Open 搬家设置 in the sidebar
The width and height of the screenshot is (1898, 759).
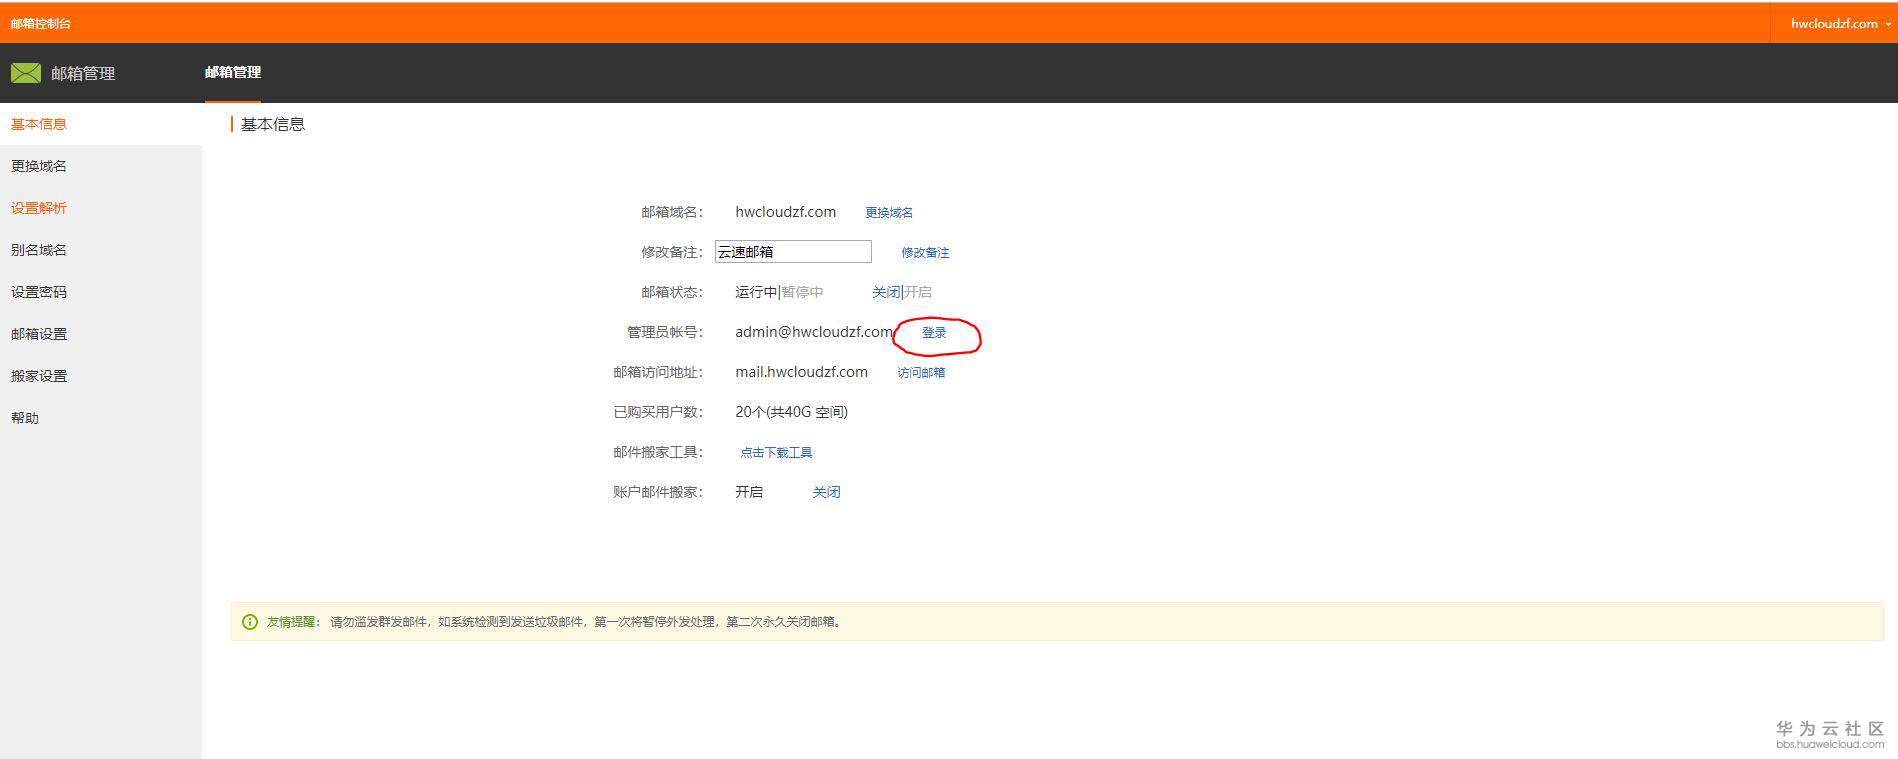pyautogui.click(x=39, y=376)
